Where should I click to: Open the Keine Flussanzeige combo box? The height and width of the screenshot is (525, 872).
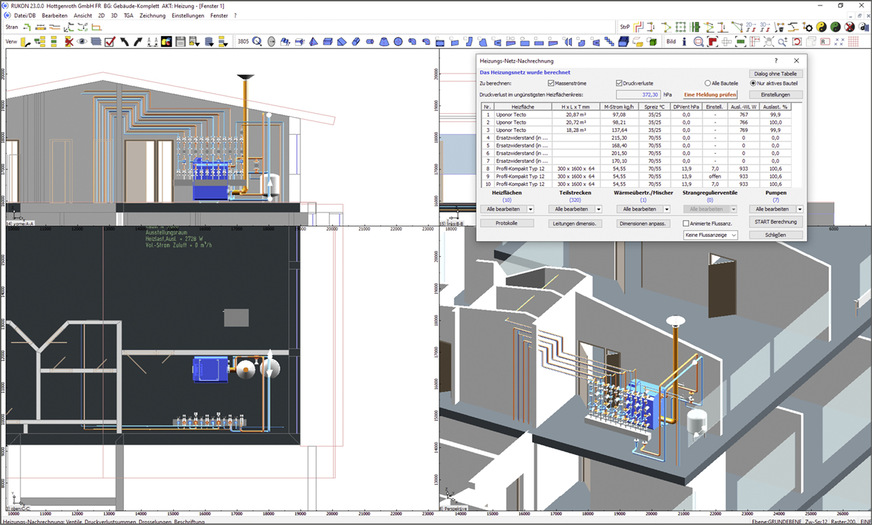tap(710, 235)
